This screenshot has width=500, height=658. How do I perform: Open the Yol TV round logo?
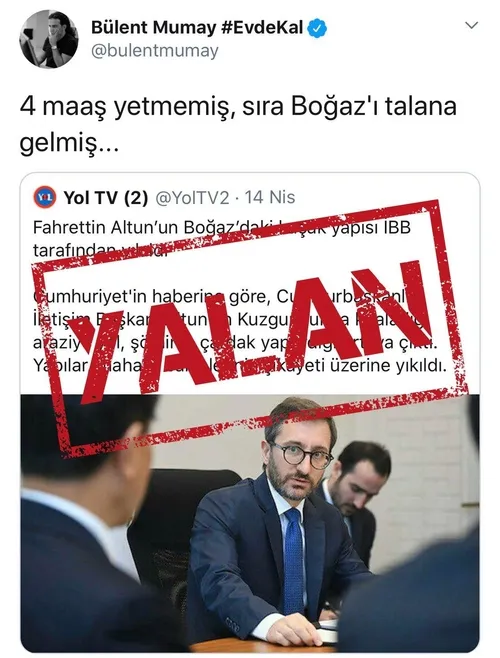[x=44, y=198]
